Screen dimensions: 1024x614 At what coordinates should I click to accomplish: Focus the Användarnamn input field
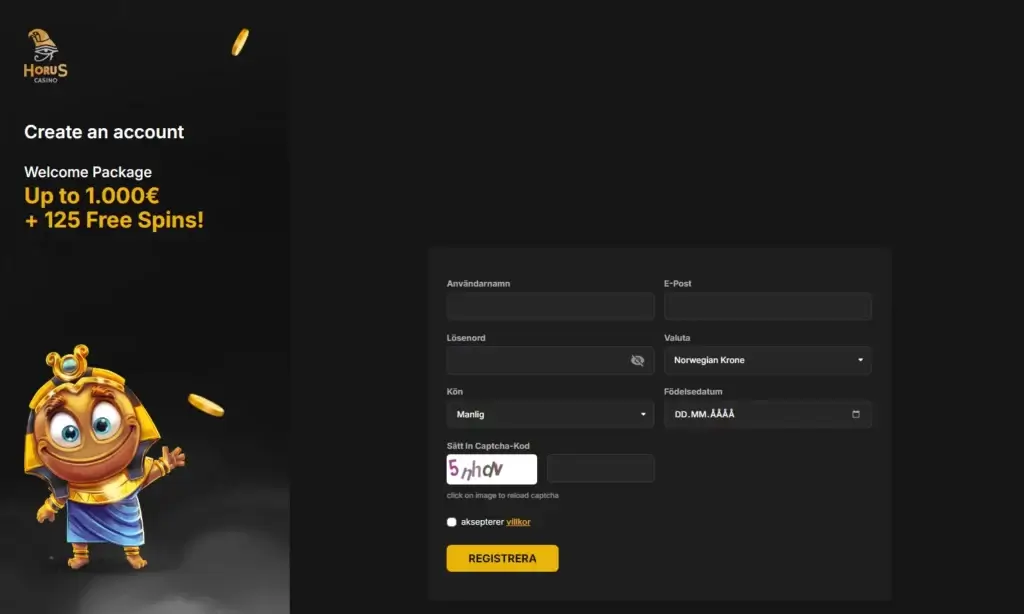[550, 306]
